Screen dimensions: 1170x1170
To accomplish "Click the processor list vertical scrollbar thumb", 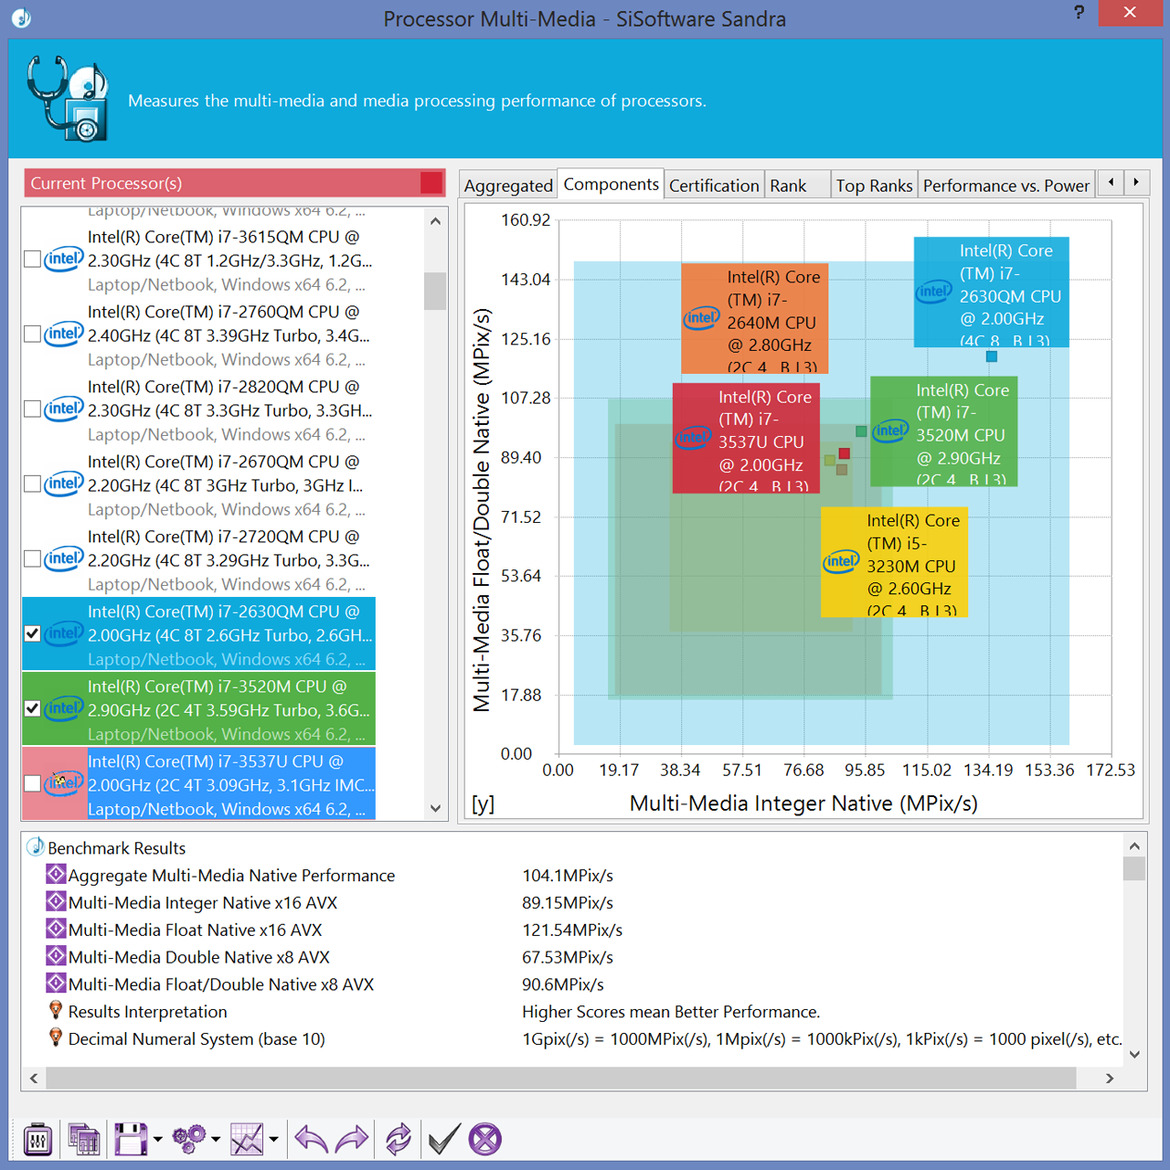I will point(435,290).
